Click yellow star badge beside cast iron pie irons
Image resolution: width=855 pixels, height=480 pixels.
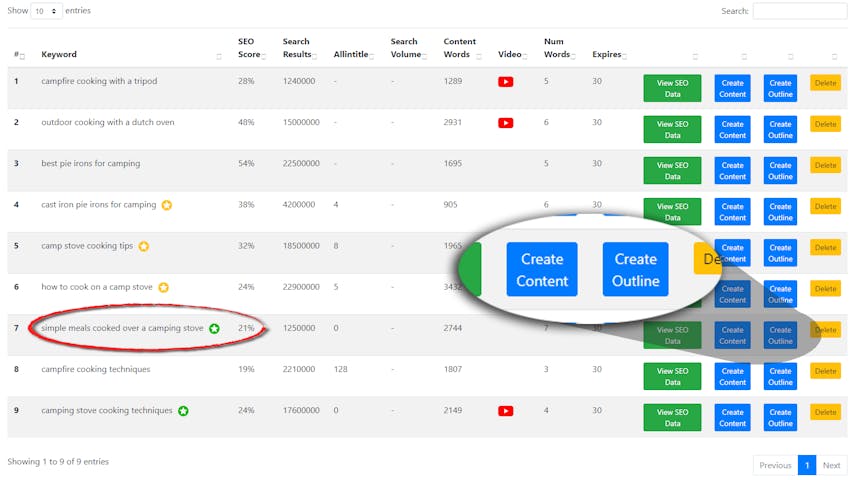point(167,205)
